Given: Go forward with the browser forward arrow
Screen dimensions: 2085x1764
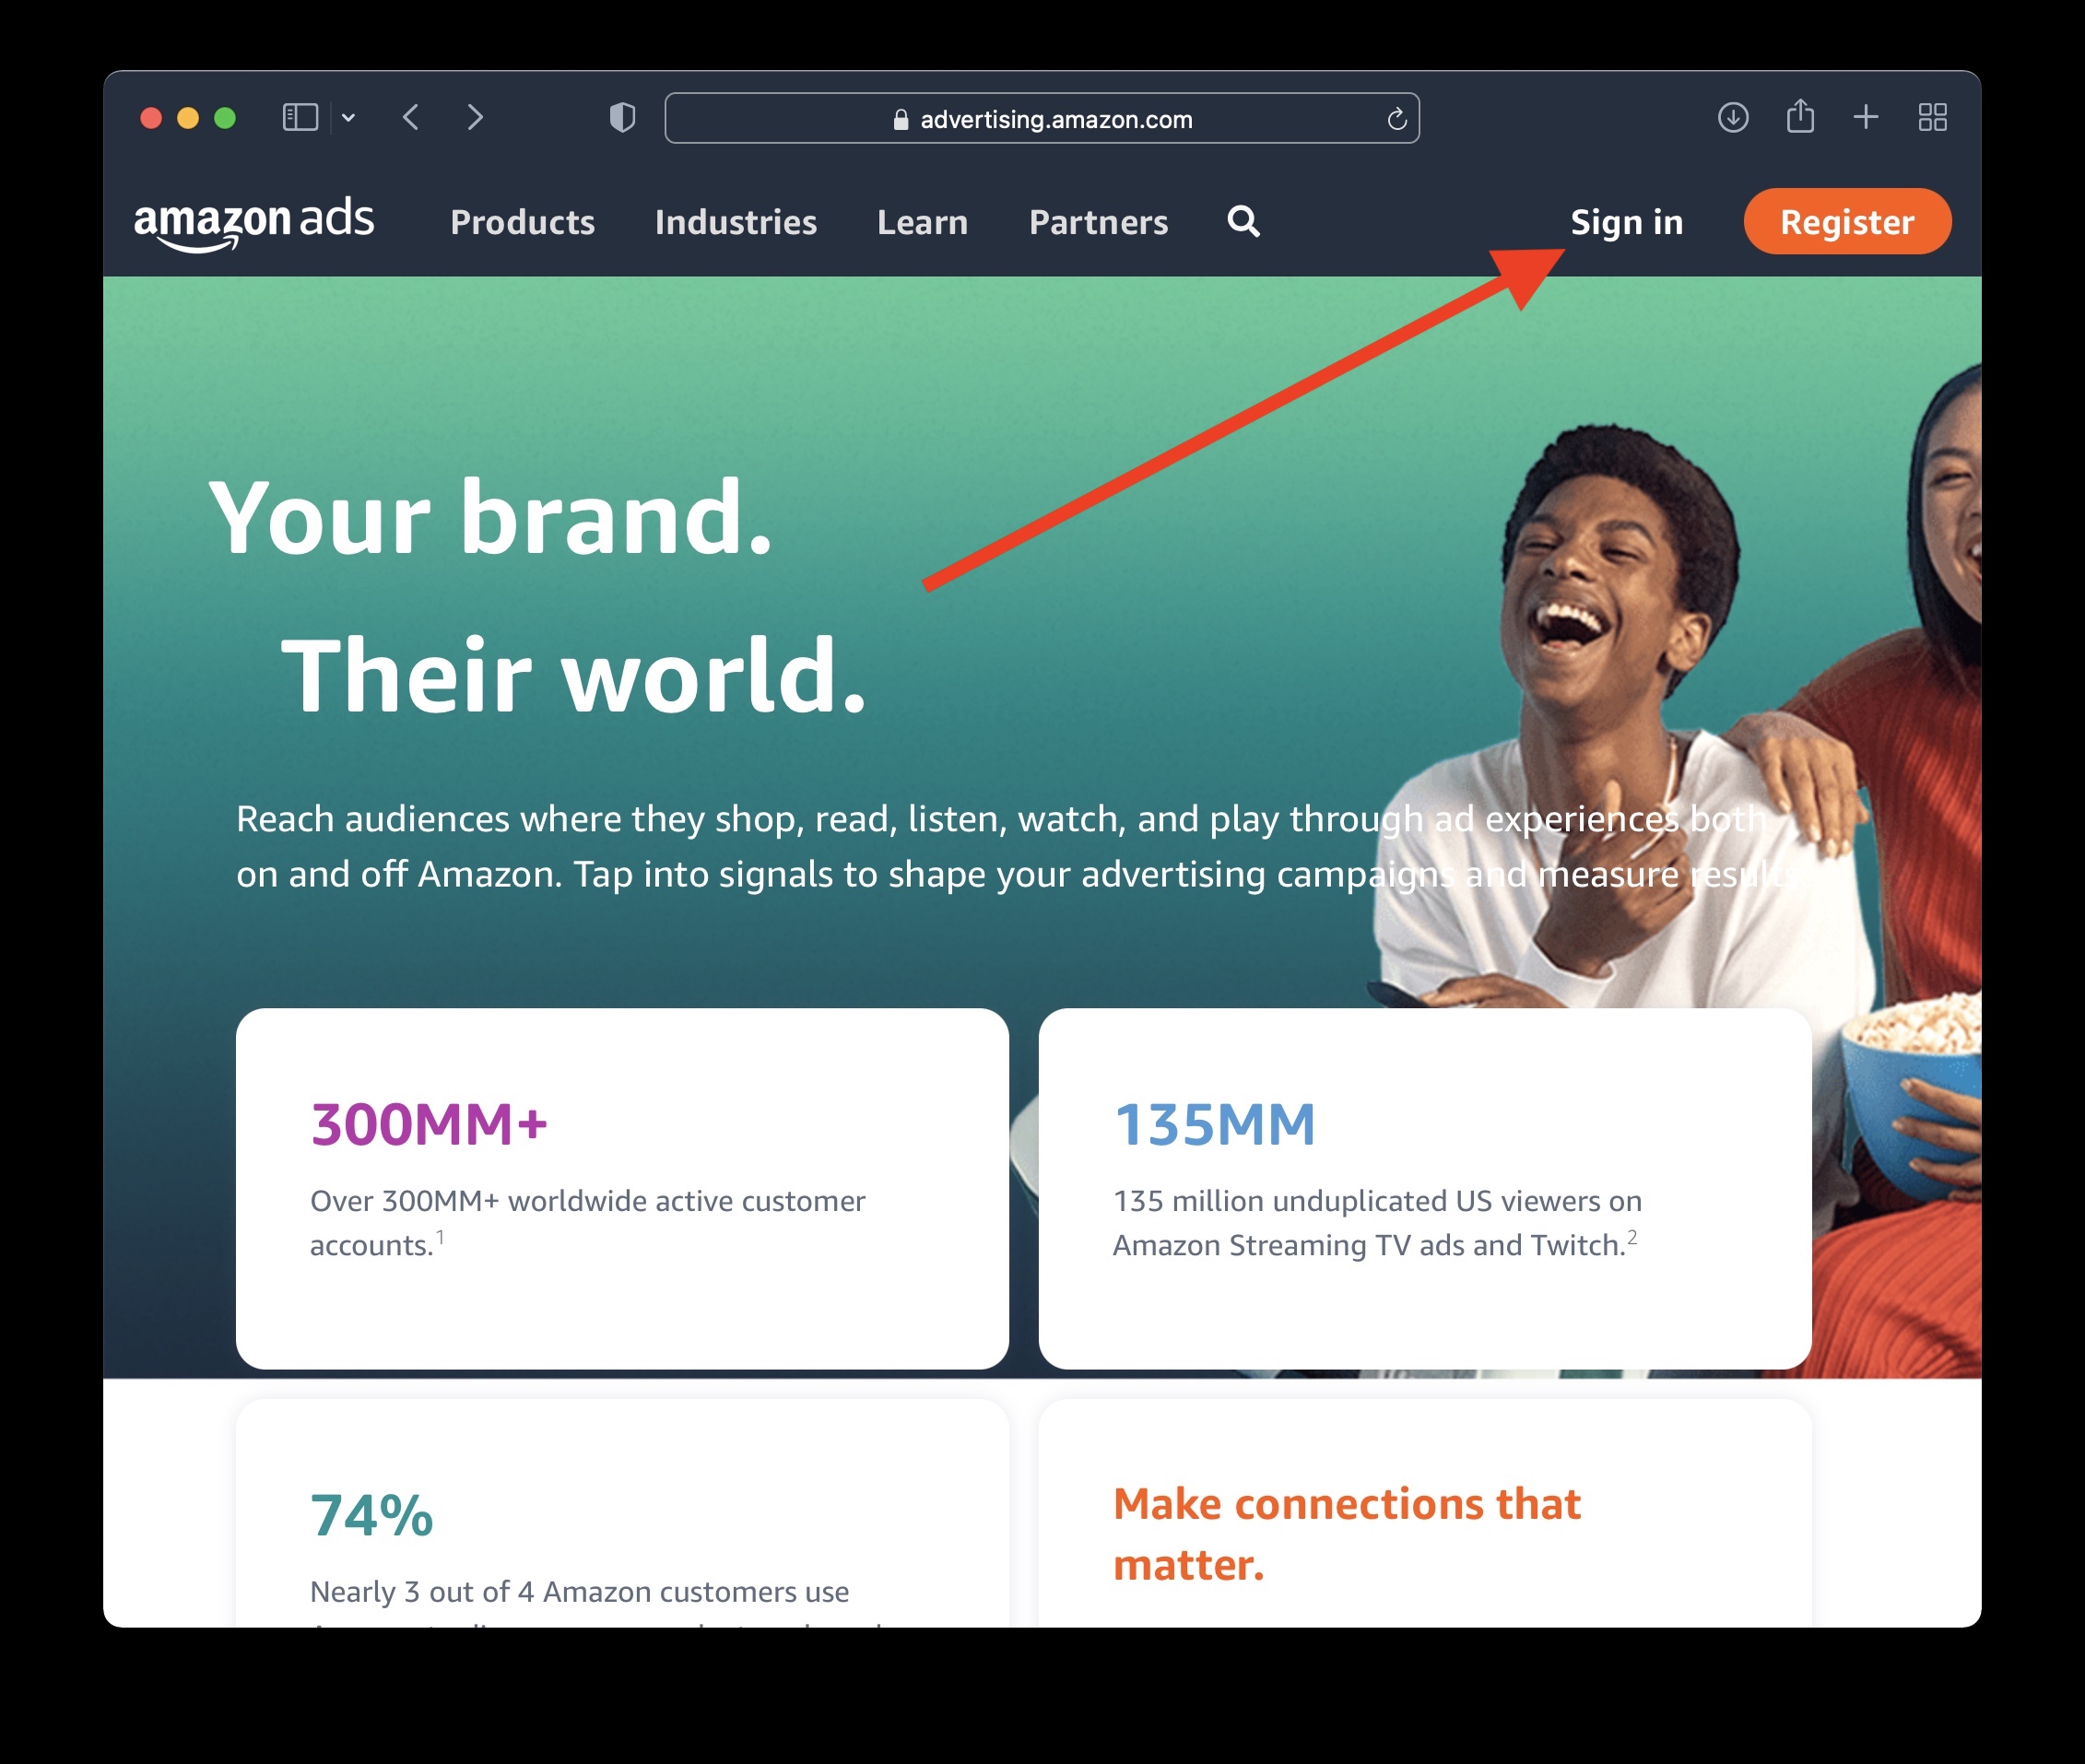Looking at the screenshot, I should [475, 118].
